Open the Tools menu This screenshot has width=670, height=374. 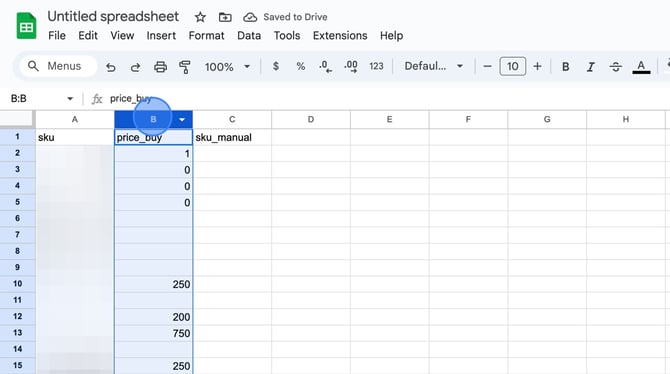click(x=287, y=35)
